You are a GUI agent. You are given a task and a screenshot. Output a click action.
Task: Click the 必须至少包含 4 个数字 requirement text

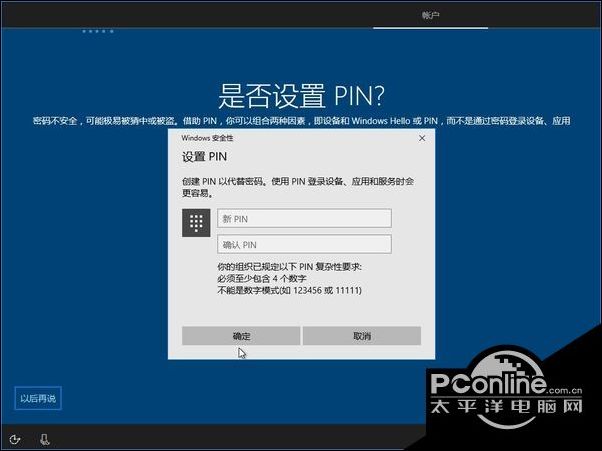pos(262,278)
